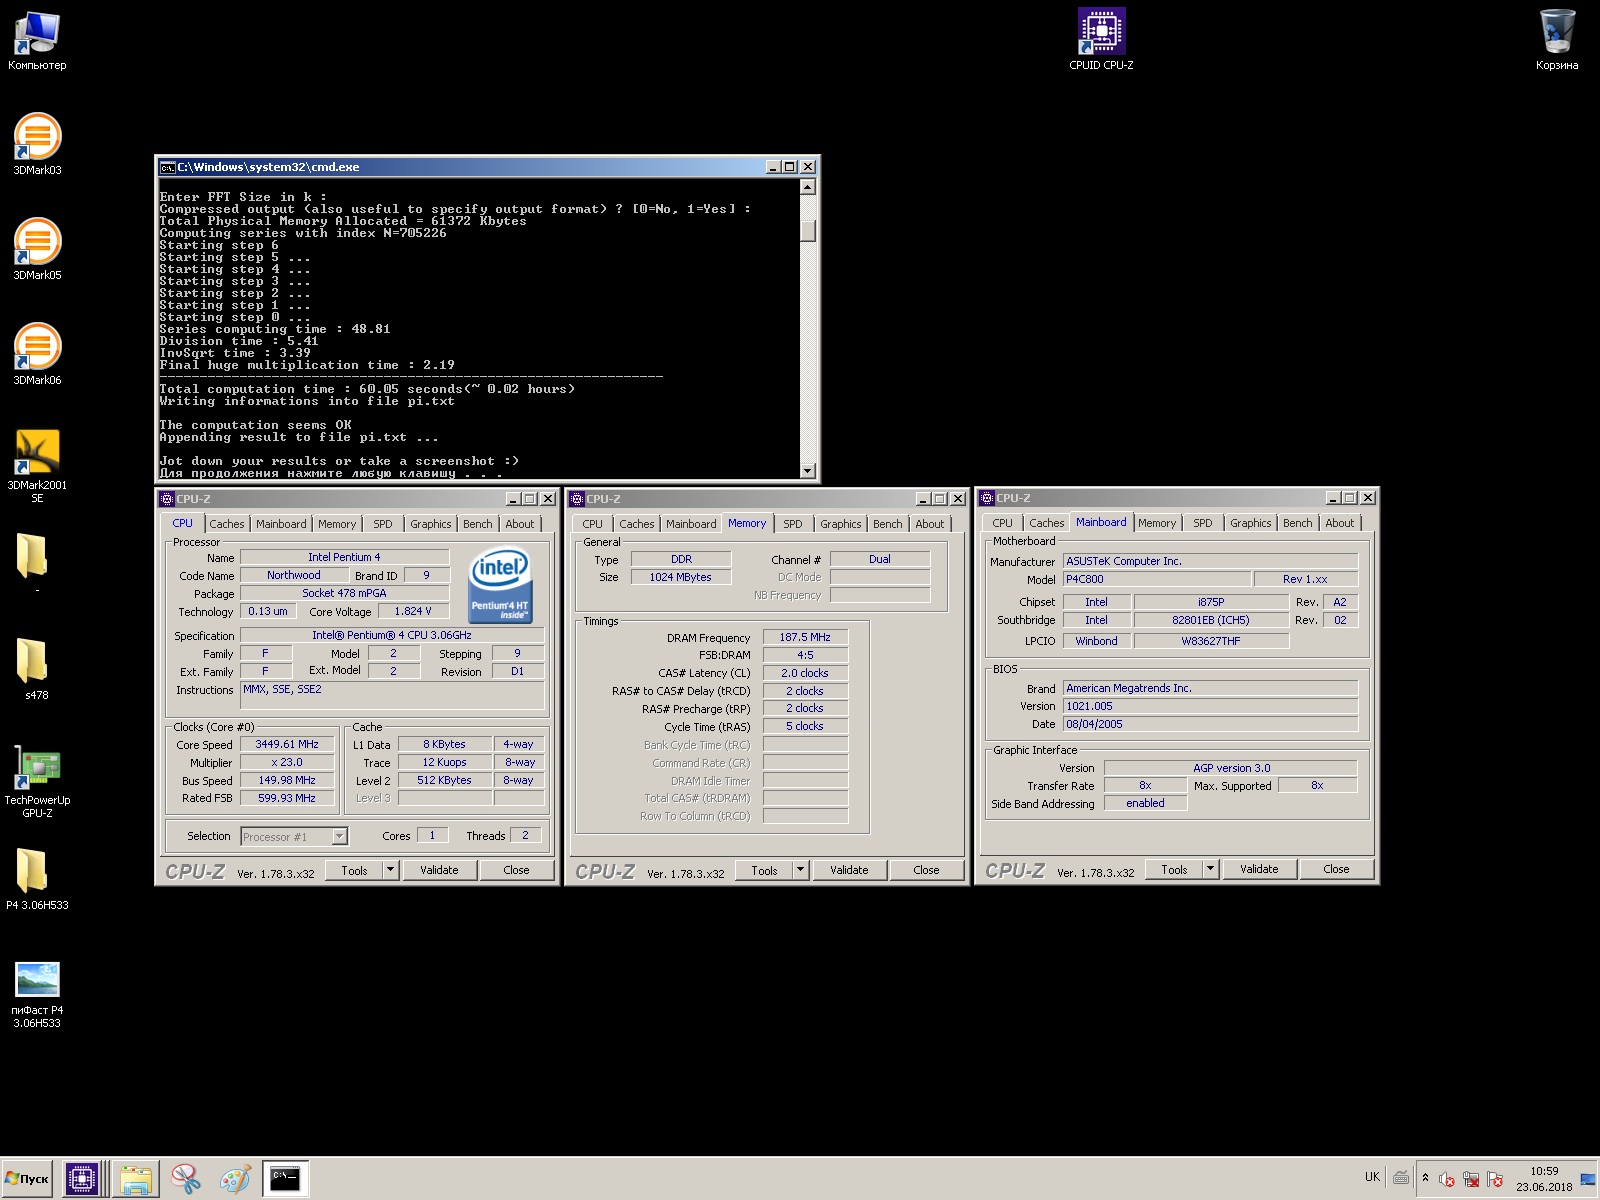Click the cmd window scrollbar up arrow
Viewport: 1600px width, 1200px height.
click(x=808, y=187)
